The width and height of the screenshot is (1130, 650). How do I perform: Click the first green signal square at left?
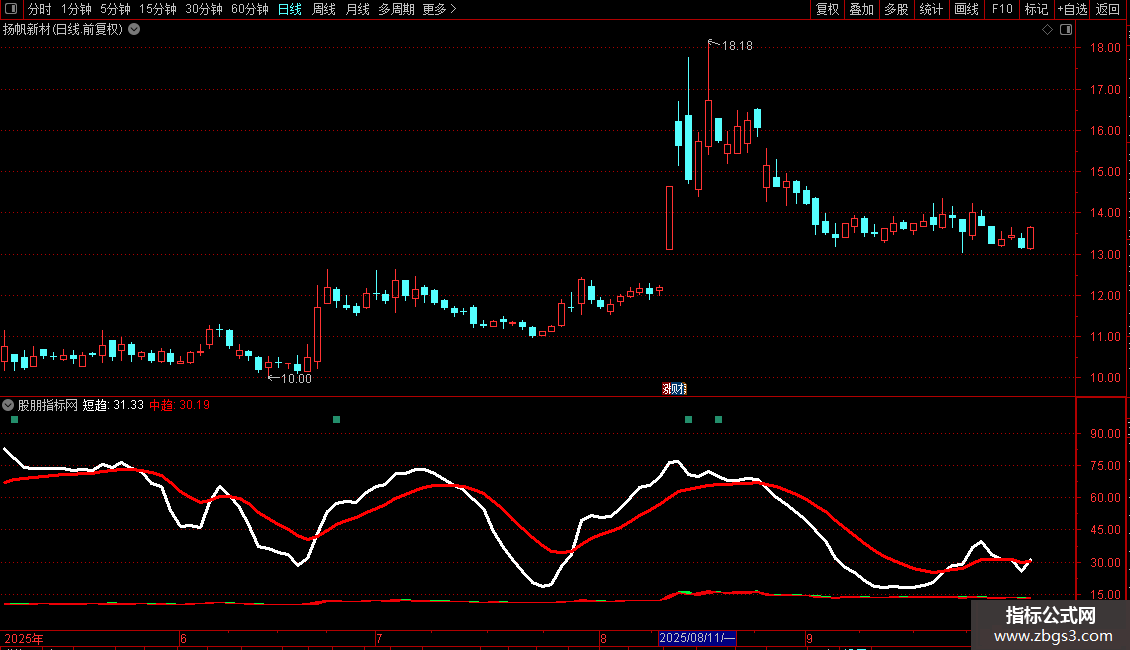14,419
